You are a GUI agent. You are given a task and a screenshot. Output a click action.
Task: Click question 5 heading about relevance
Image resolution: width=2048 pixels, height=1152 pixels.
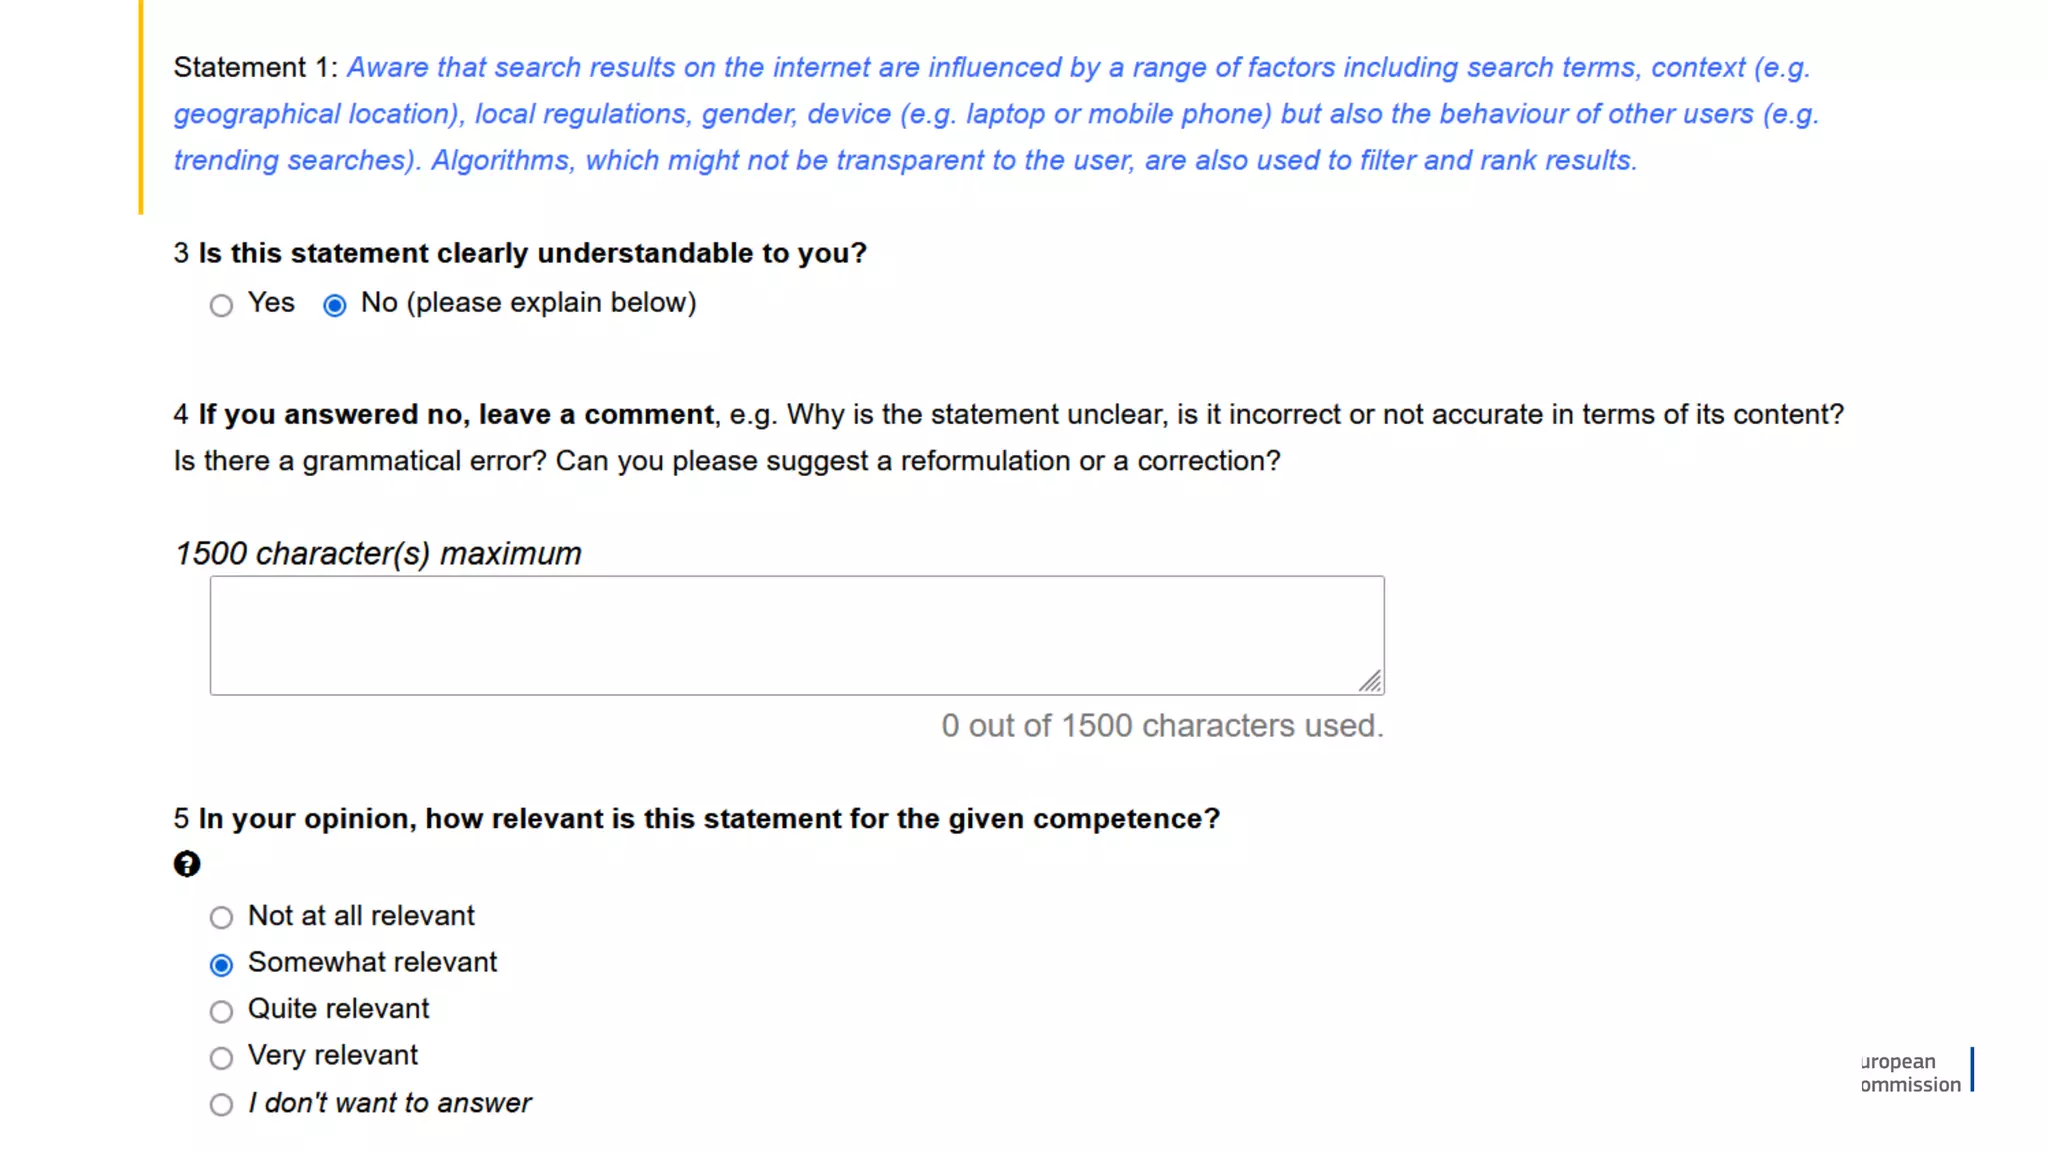(x=697, y=818)
